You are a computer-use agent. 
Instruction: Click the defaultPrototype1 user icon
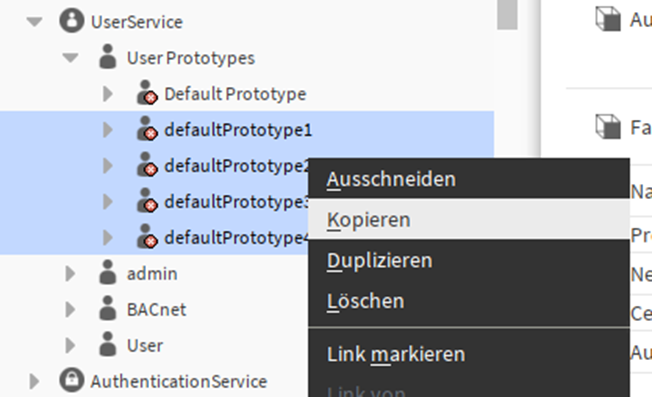coord(147,129)
